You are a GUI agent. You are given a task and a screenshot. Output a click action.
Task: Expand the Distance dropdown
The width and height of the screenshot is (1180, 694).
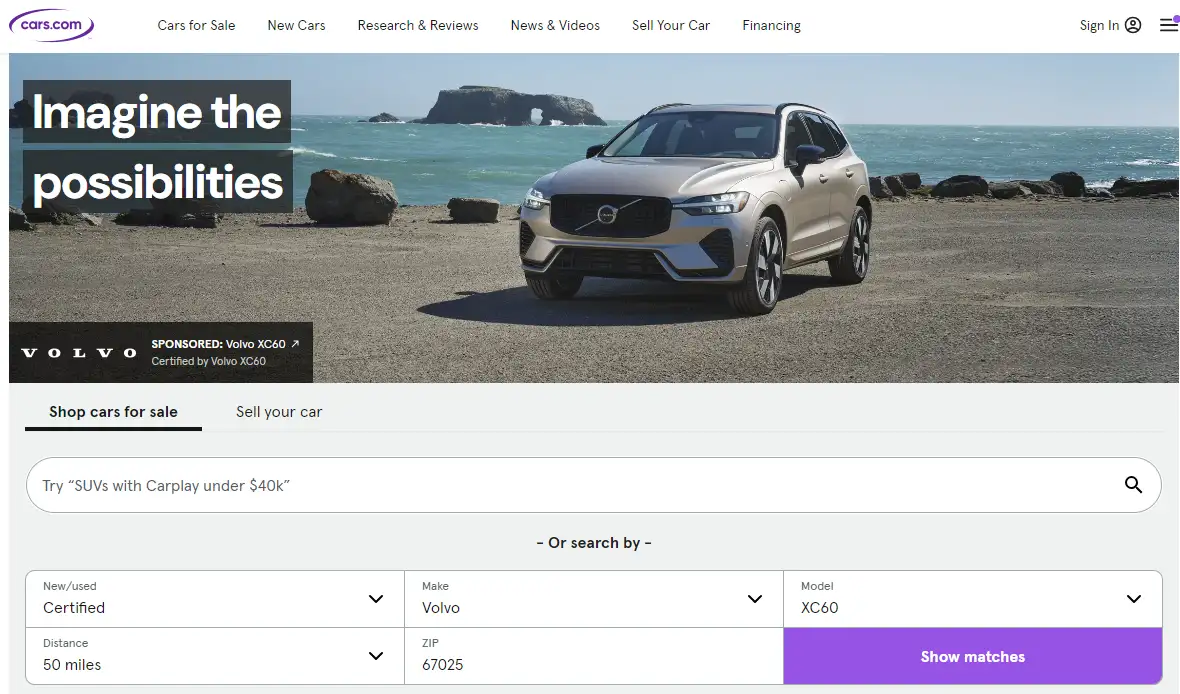[x=214, y=656]
